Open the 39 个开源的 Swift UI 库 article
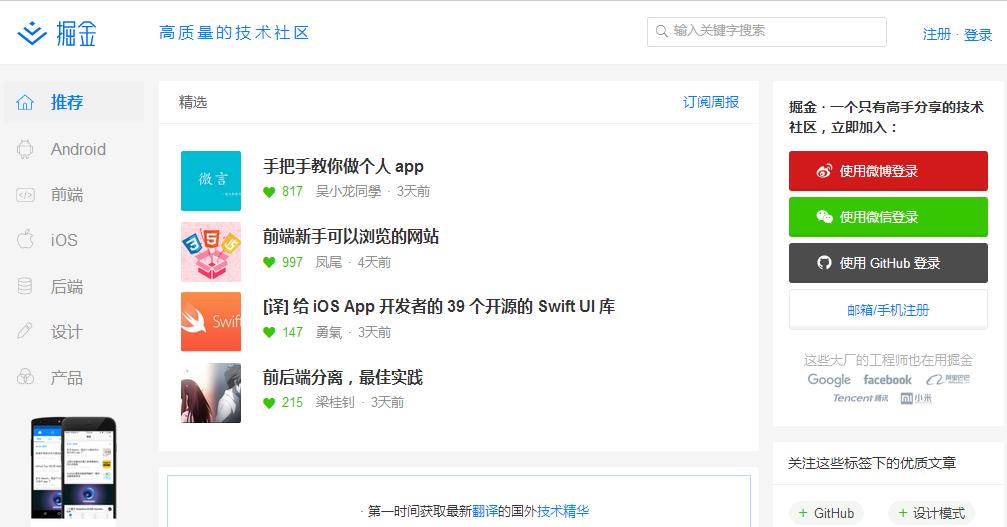Screen dimensions: 1007x527 439,306
